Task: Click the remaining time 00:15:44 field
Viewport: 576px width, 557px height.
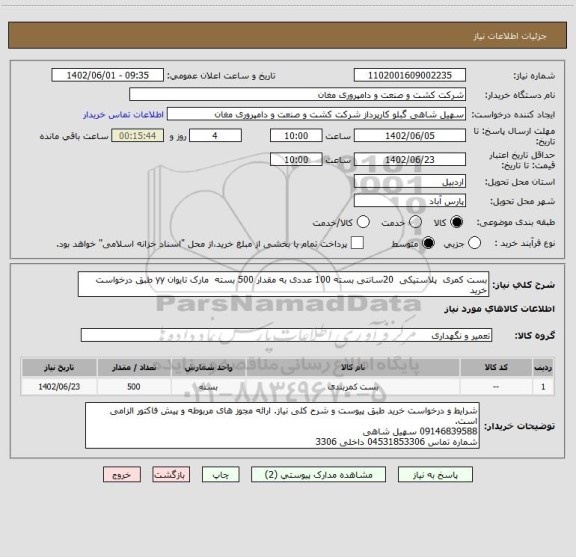Action: [x=138, y=136]
